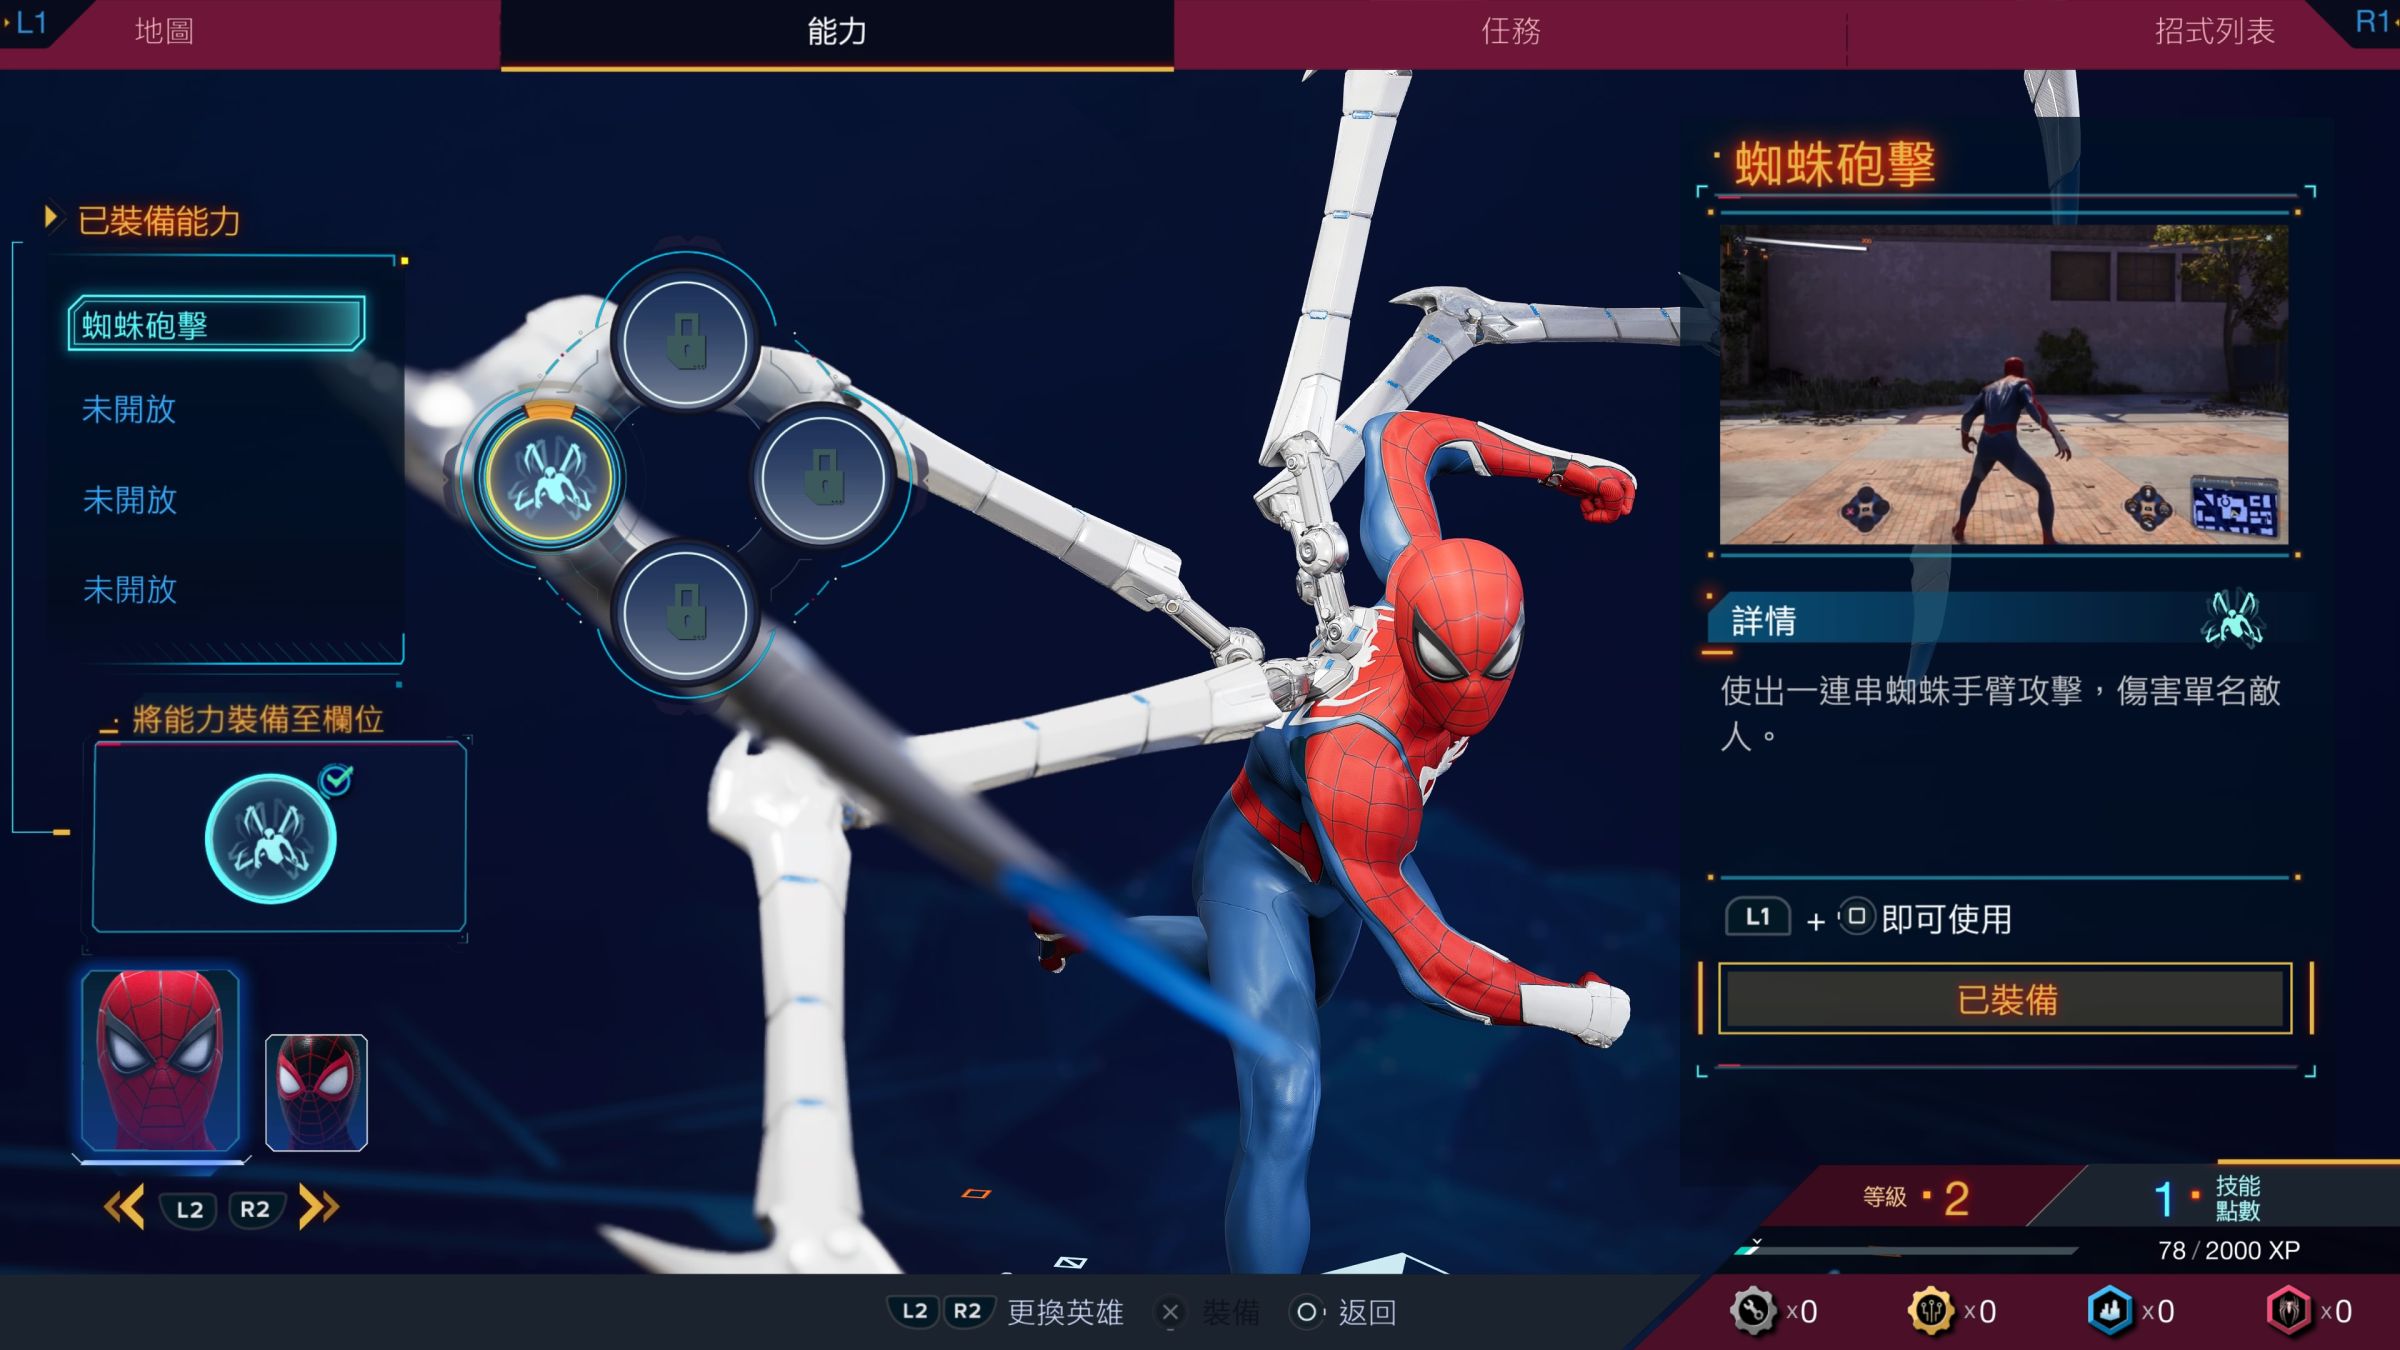Click the spider-arm ability icon under 將能力裝備至欄位

coord(270,839)
